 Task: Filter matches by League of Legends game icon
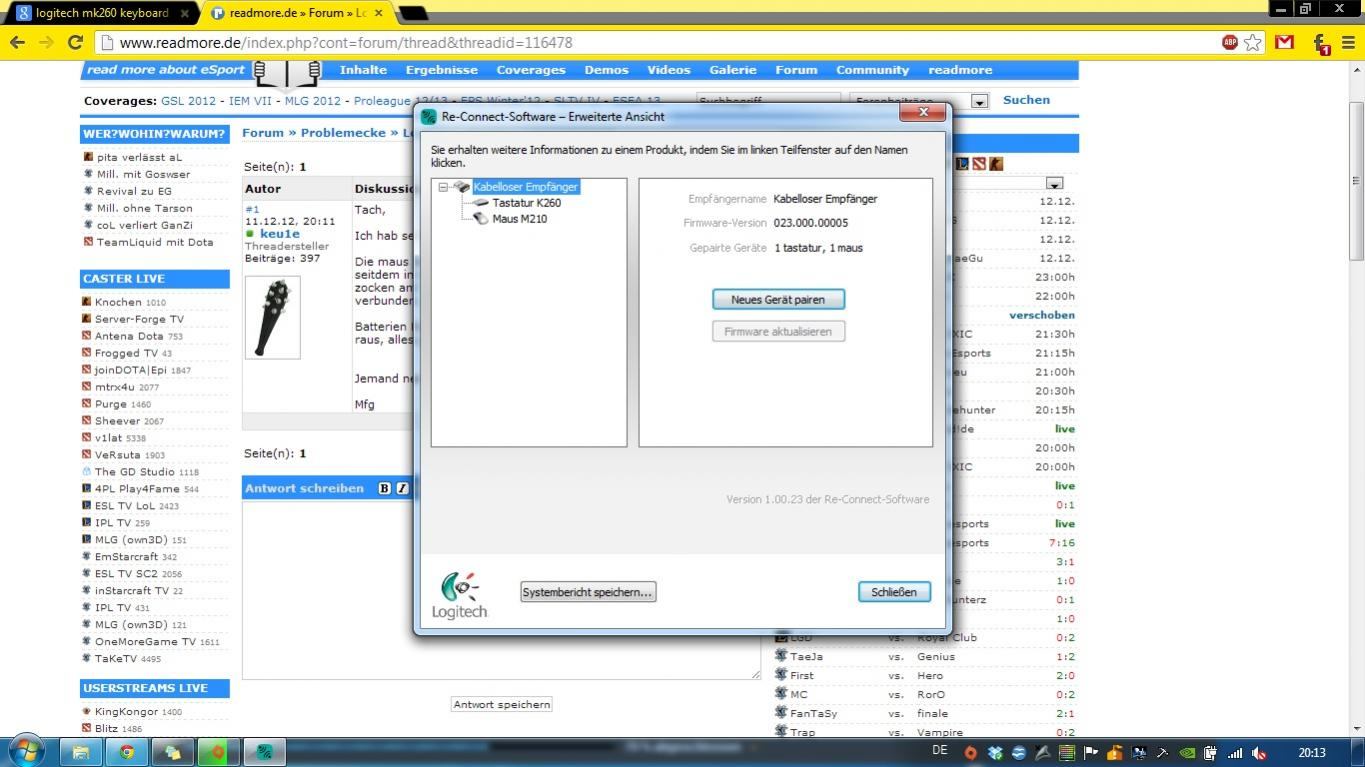tap(962, 164)
